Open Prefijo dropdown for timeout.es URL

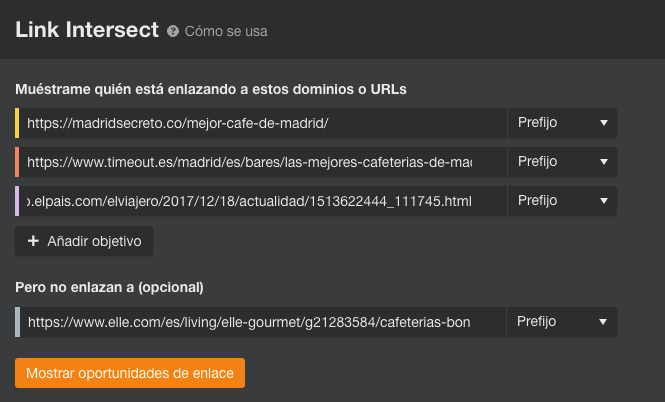[x=561, y=162]
